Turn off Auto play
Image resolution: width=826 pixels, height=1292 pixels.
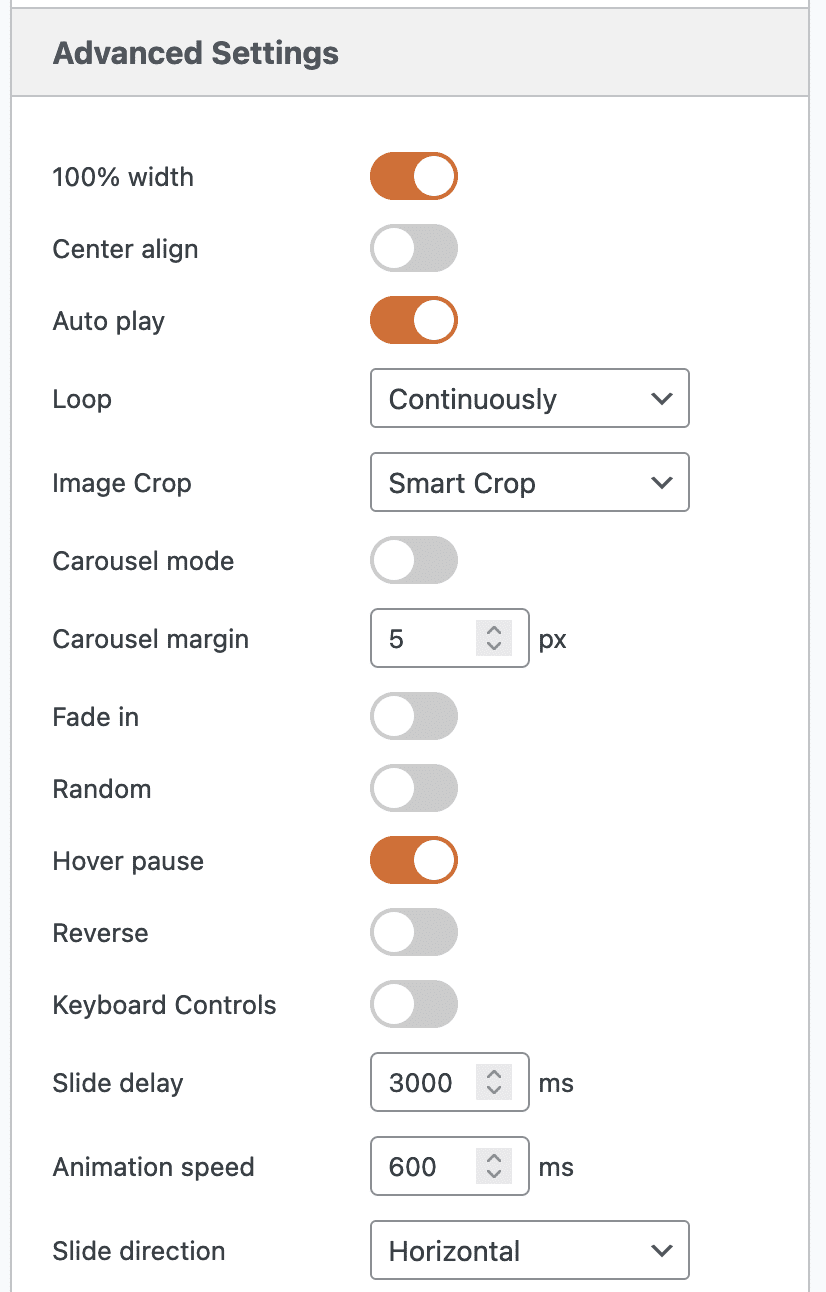click(x=414, y=321)
